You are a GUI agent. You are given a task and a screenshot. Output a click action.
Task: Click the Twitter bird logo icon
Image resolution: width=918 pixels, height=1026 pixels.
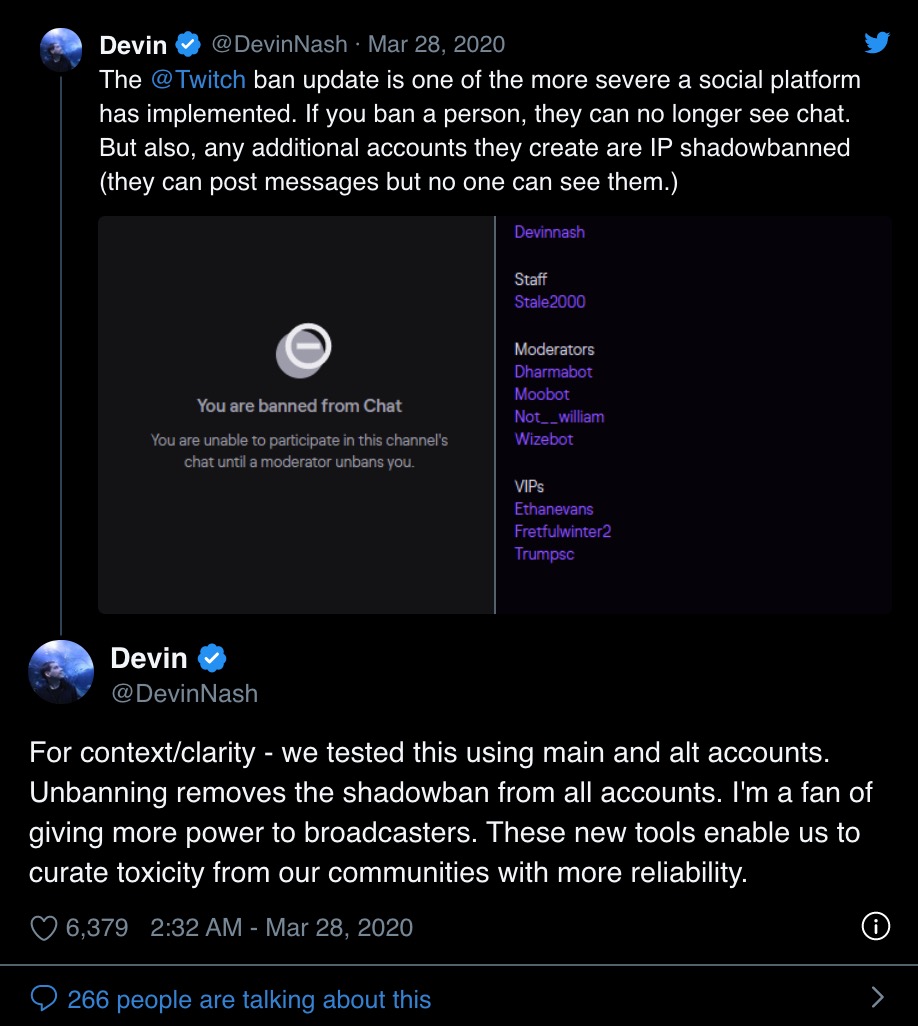point(877,43)
